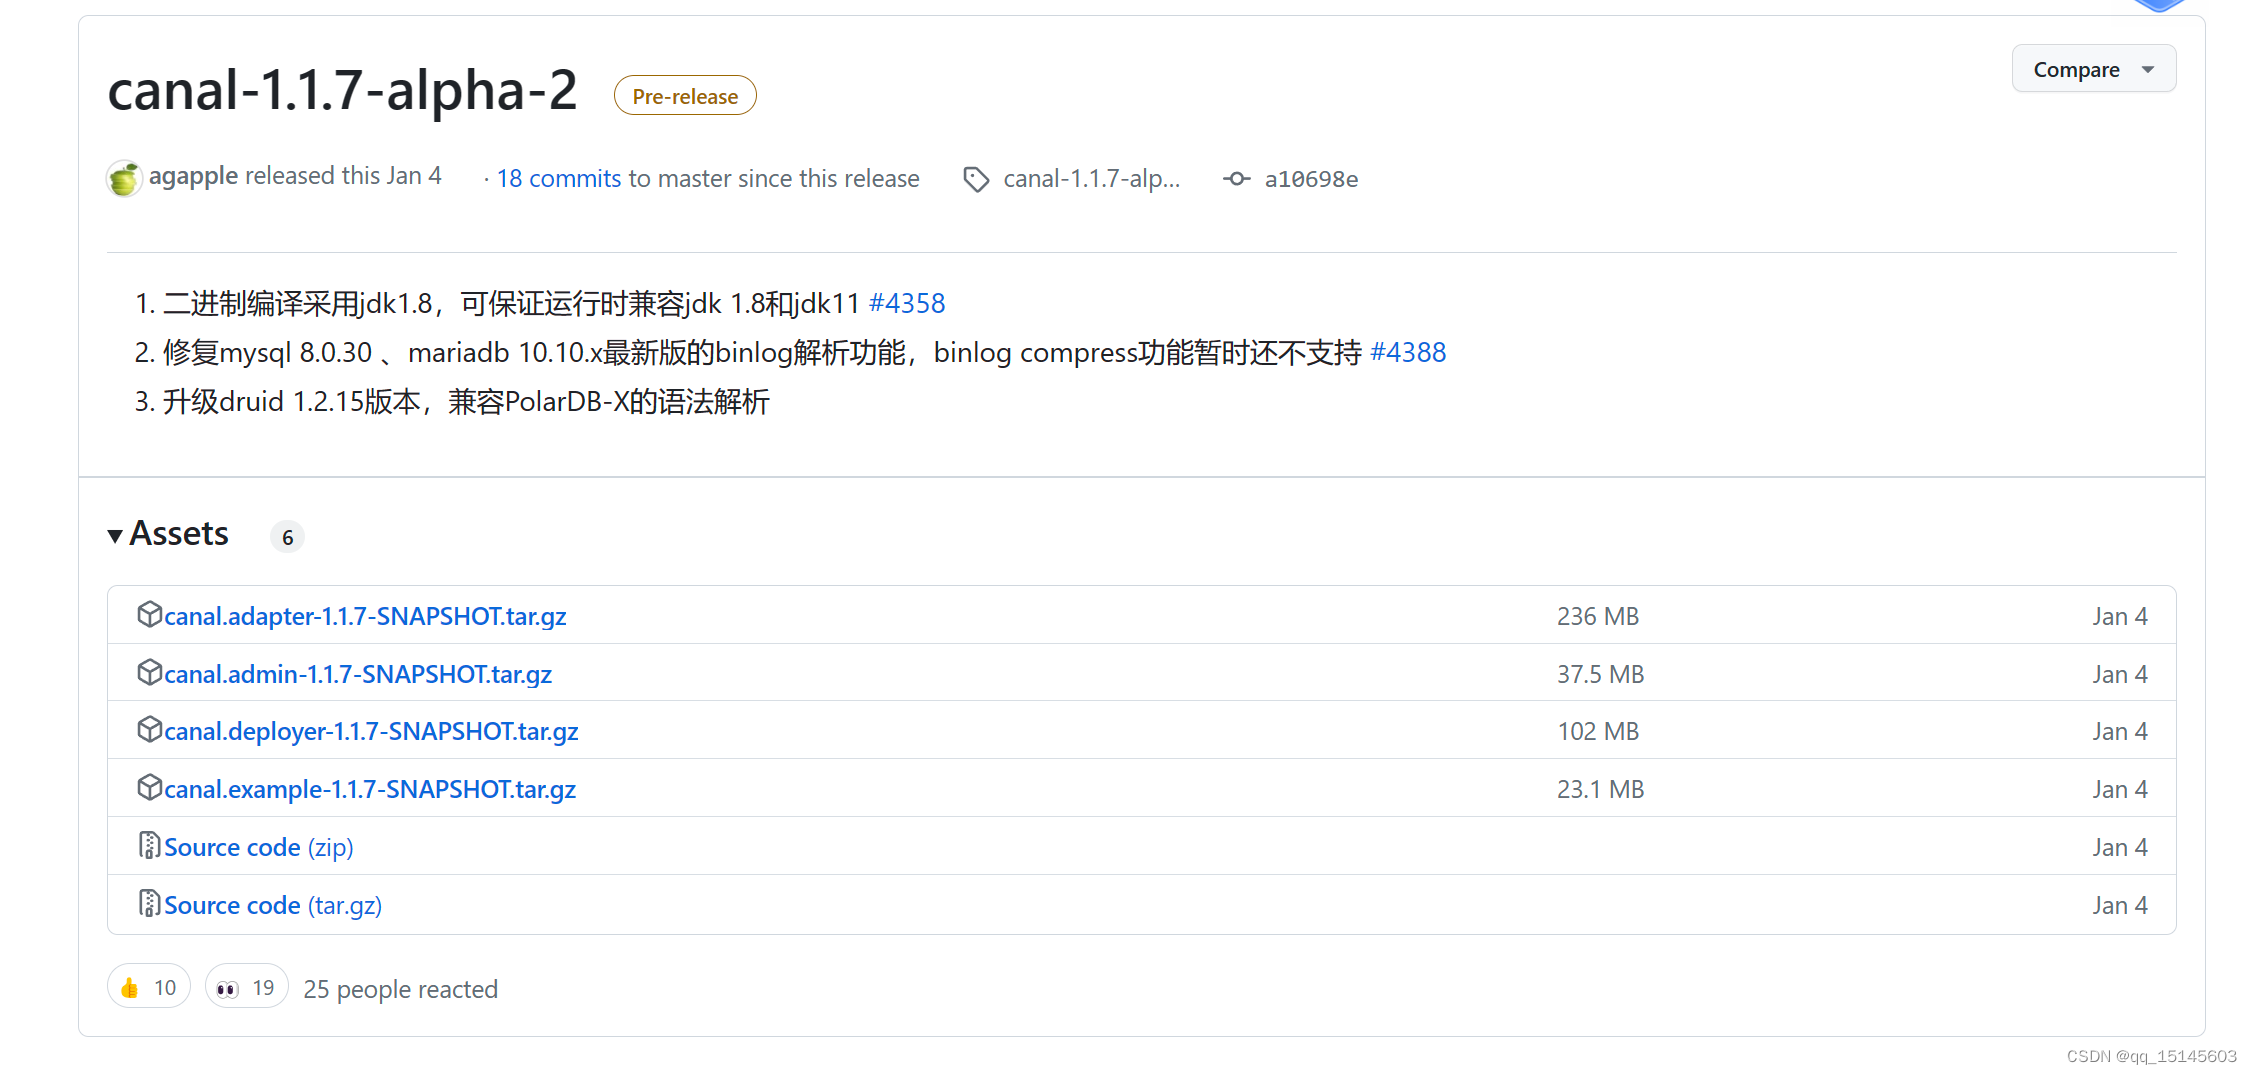The image size is (2252, 1074).
Task: Click the package icon beside canal.adapter-1.1.7-SNAPSHOT.tar.gz
Action: tap(148, 615)
